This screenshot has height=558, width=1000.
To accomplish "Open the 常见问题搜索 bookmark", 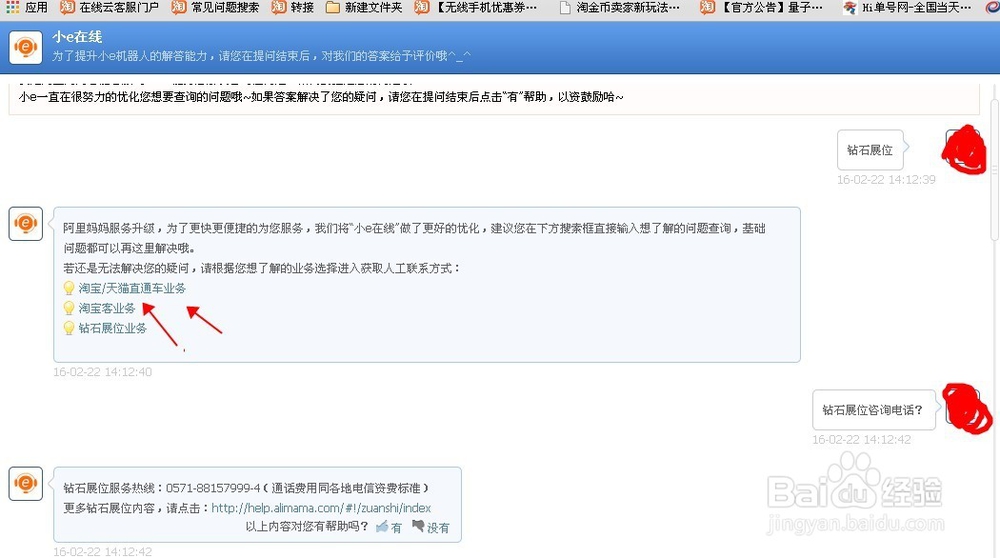I will 216,8.
